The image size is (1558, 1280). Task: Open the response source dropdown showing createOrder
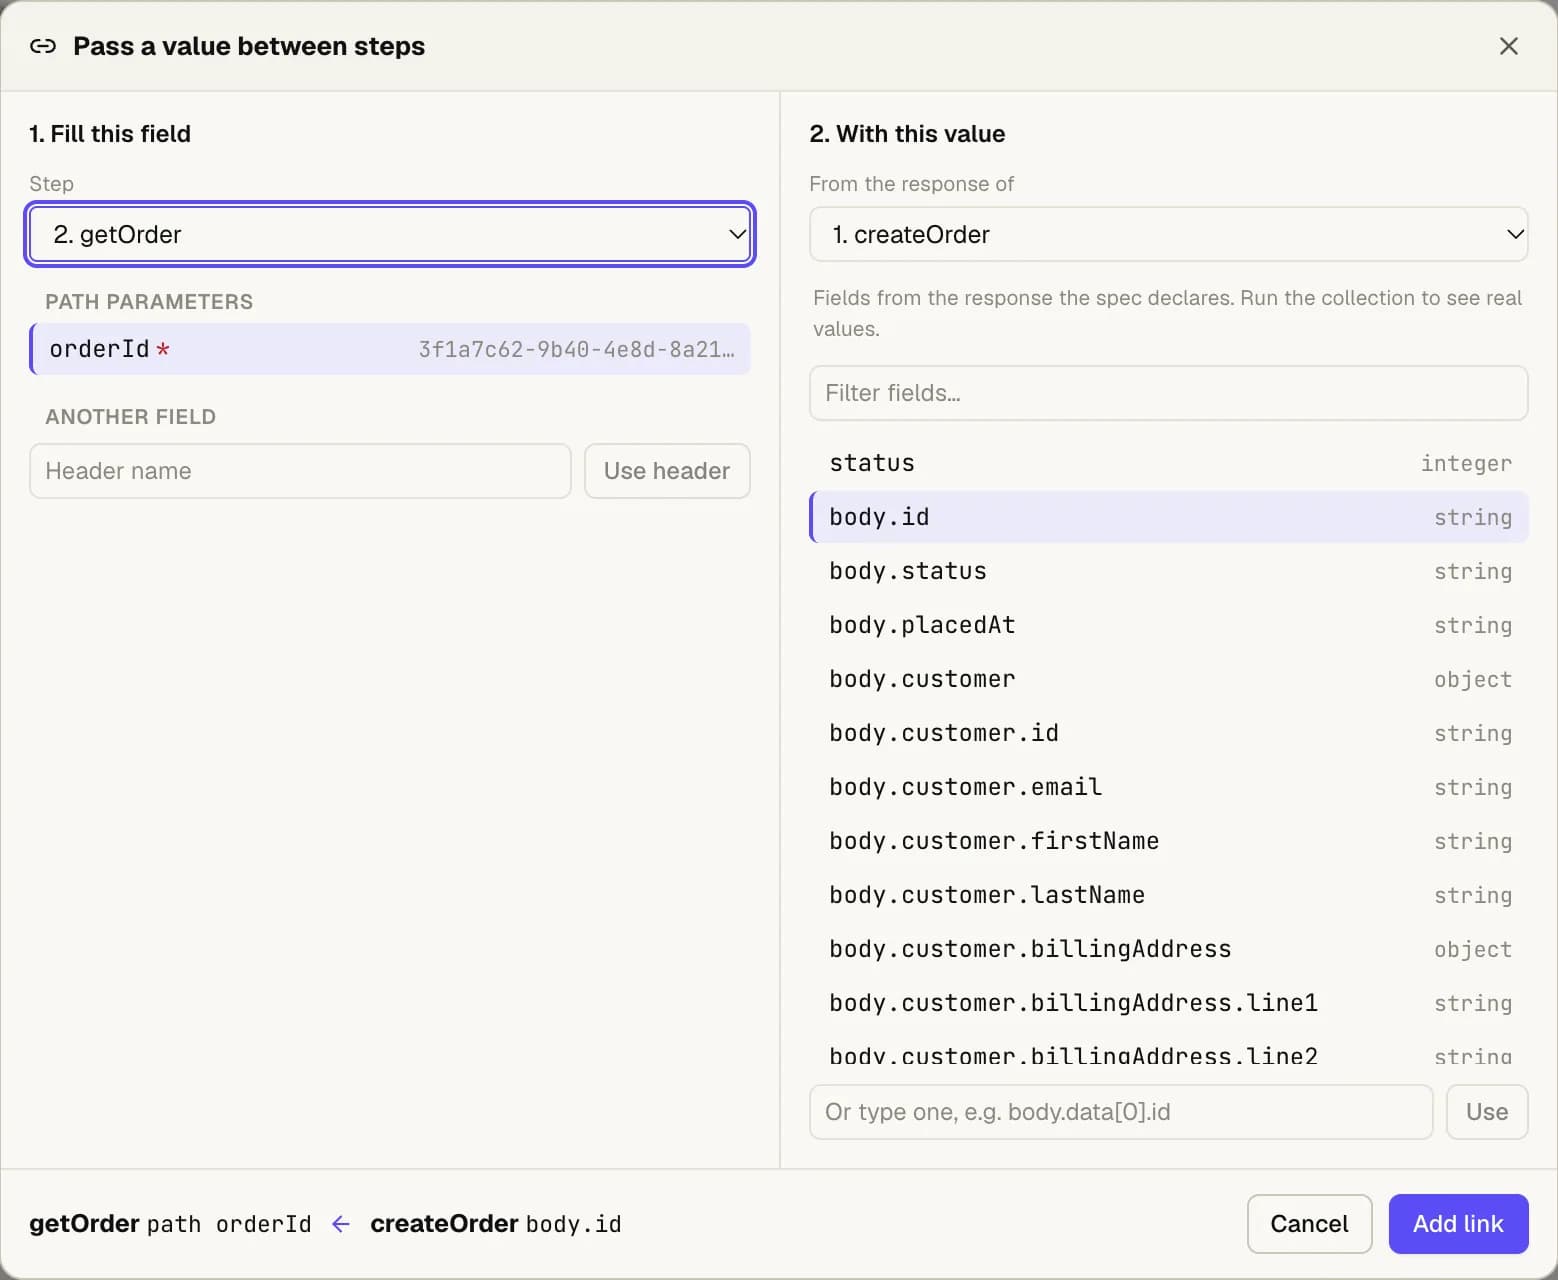(1168, 234)
